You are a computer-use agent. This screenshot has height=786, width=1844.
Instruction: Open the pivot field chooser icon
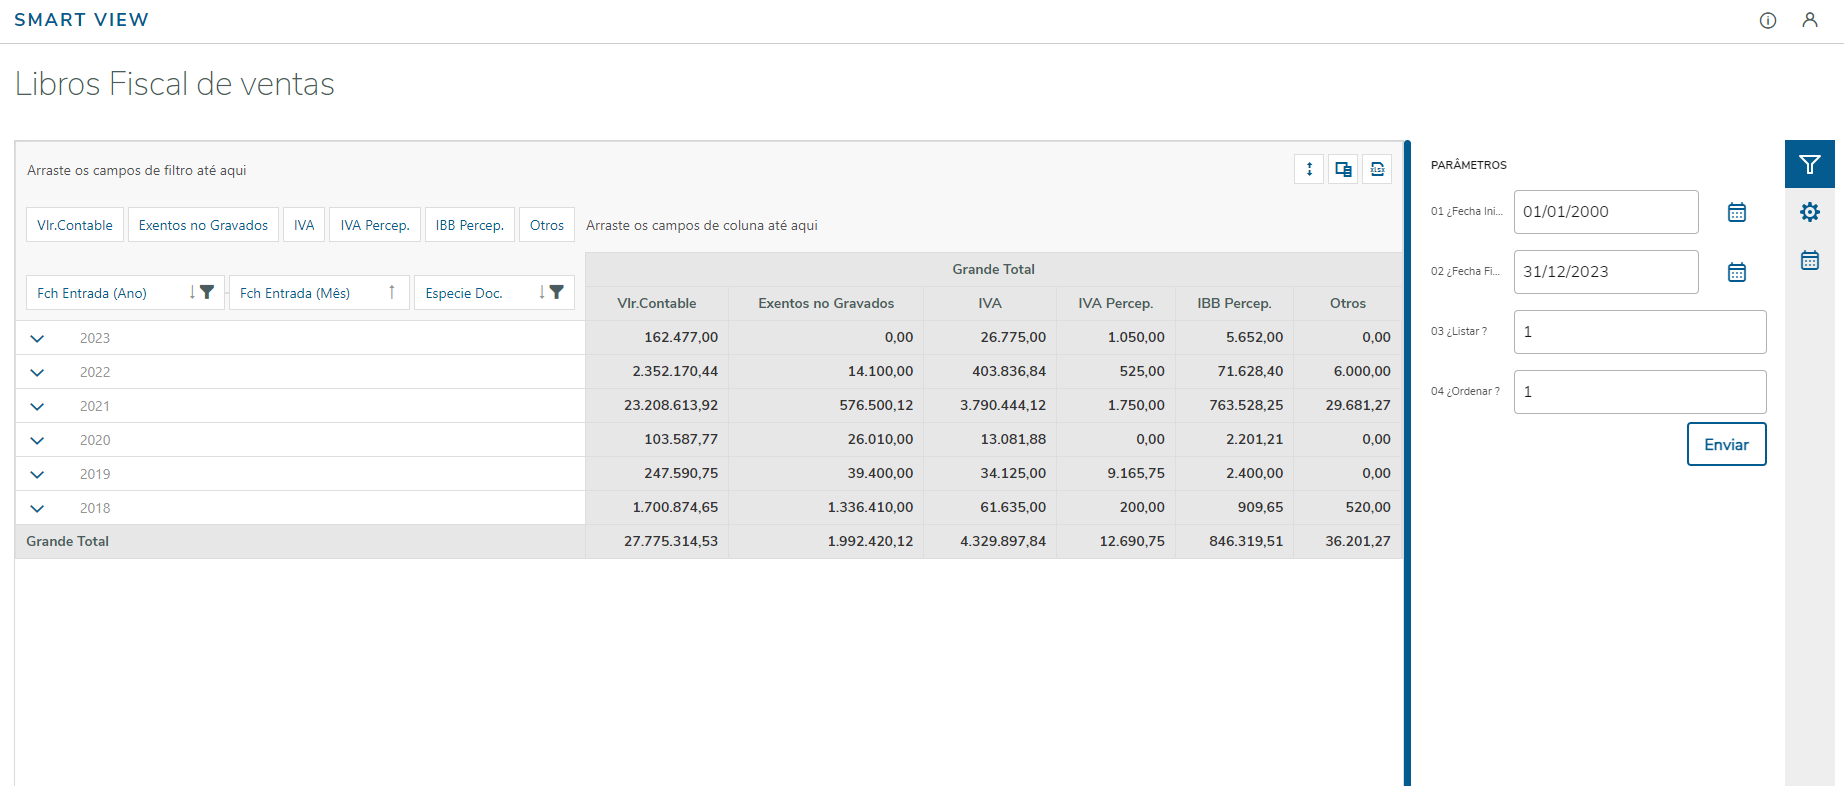[1343, 169]
